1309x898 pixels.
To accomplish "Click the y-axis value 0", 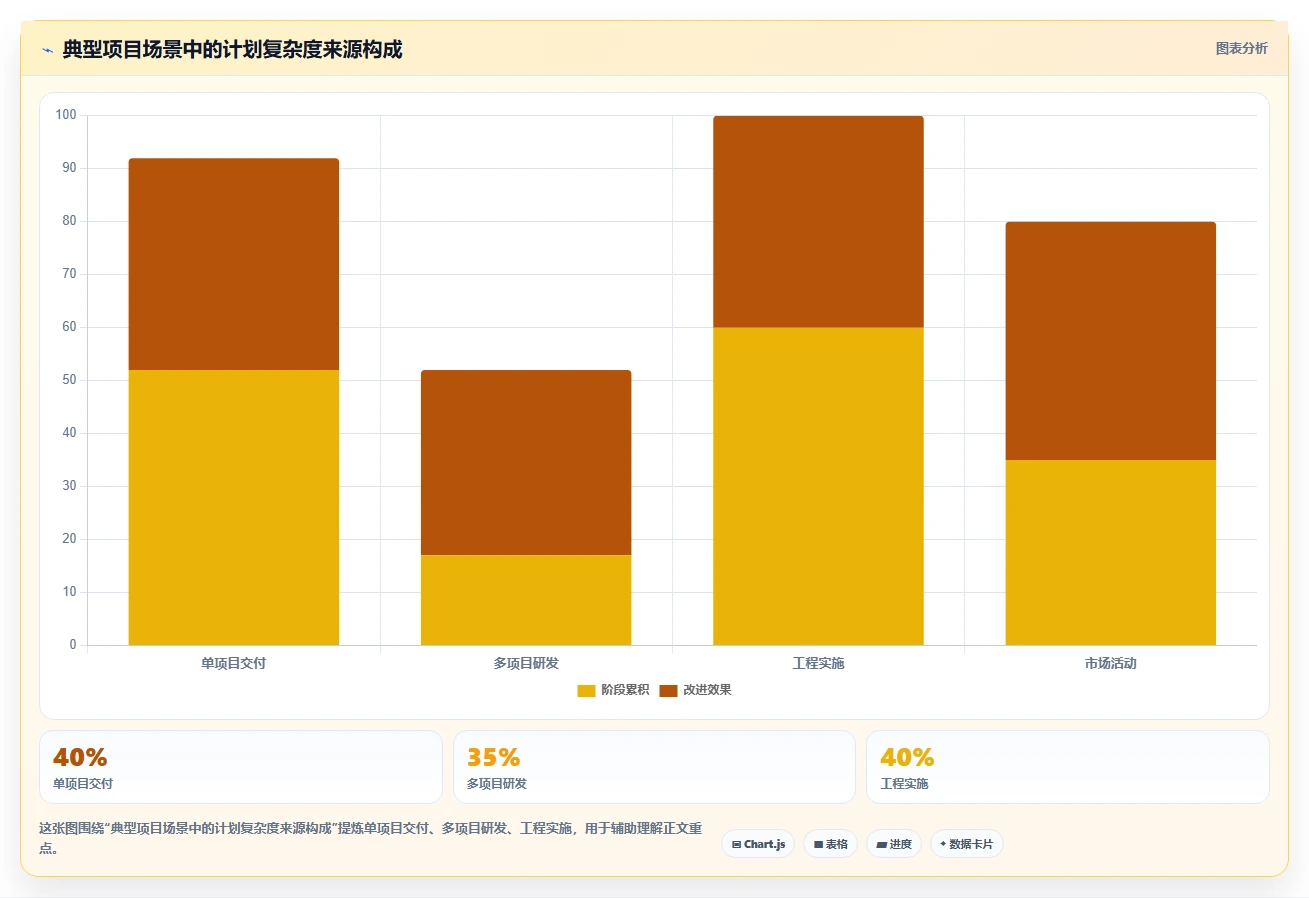I will pyautogui.click(x=73, y=645).
